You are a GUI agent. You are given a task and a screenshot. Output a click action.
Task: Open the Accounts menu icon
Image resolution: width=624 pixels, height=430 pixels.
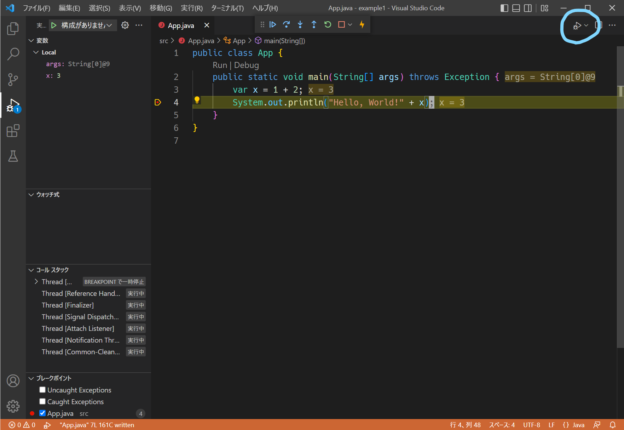click(13, 381)
